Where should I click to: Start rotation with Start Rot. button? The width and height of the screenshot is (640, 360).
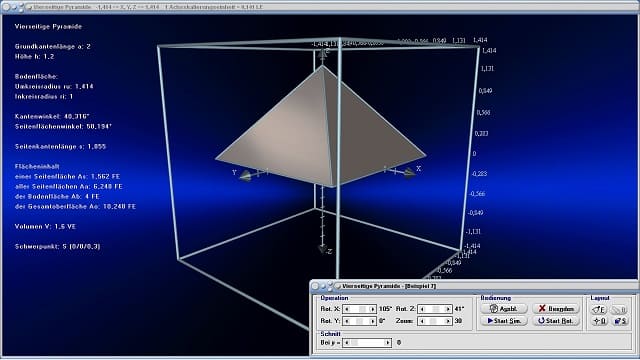coord(556,321)
